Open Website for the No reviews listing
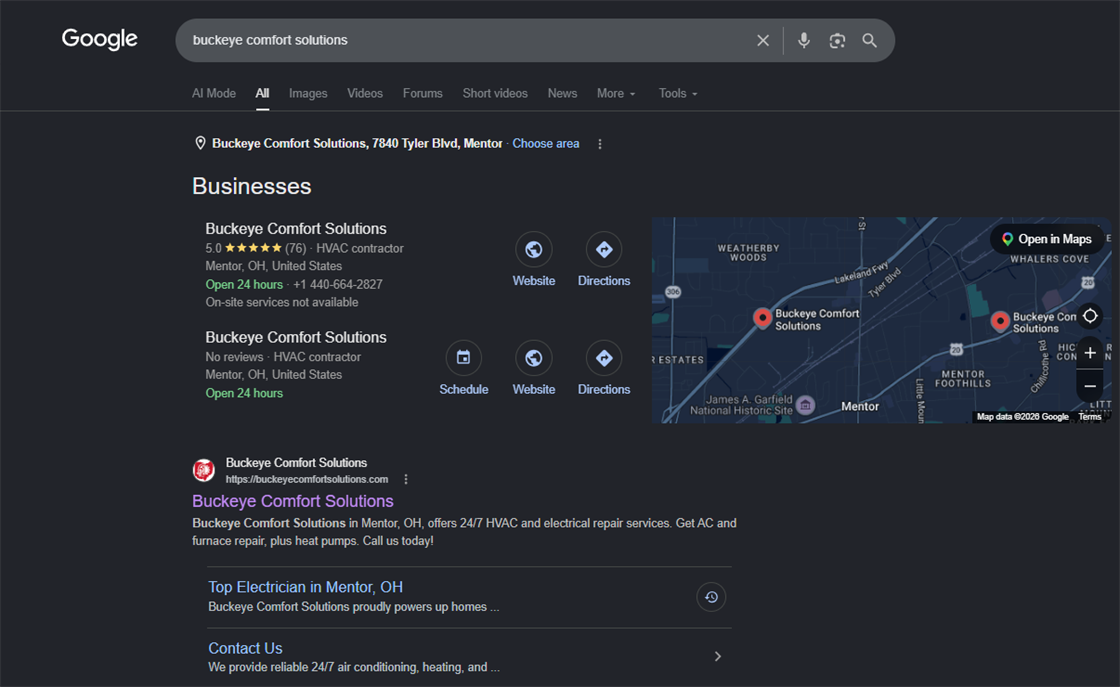Image resolution: width=1120 pixels, height=687 pixels. tap(534, 368)
